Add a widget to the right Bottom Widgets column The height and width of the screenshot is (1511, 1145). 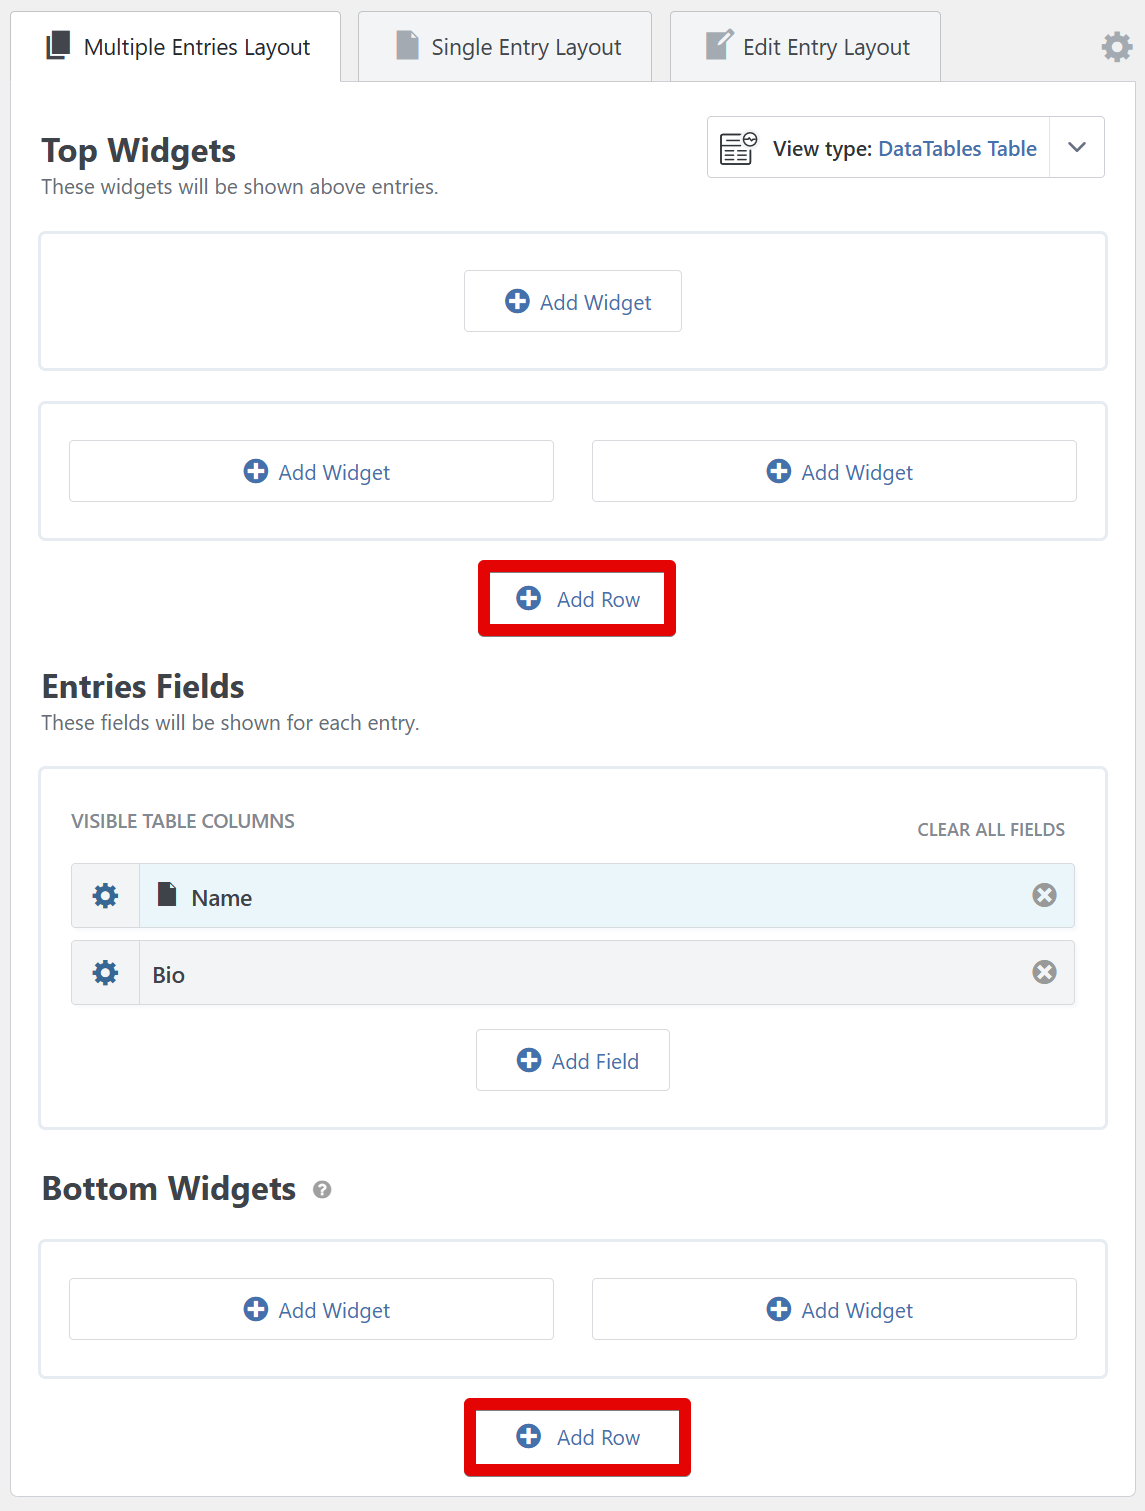(834, 1309)
